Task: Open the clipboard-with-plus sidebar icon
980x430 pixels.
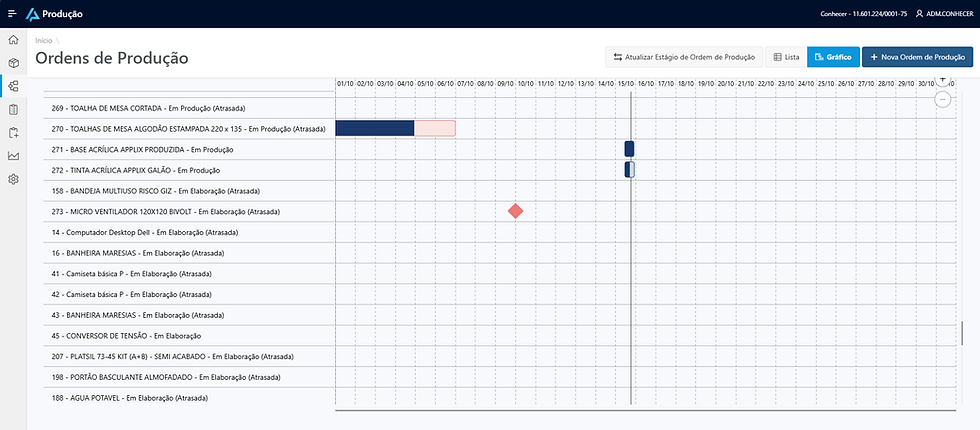Action: (x=13, y=132)
